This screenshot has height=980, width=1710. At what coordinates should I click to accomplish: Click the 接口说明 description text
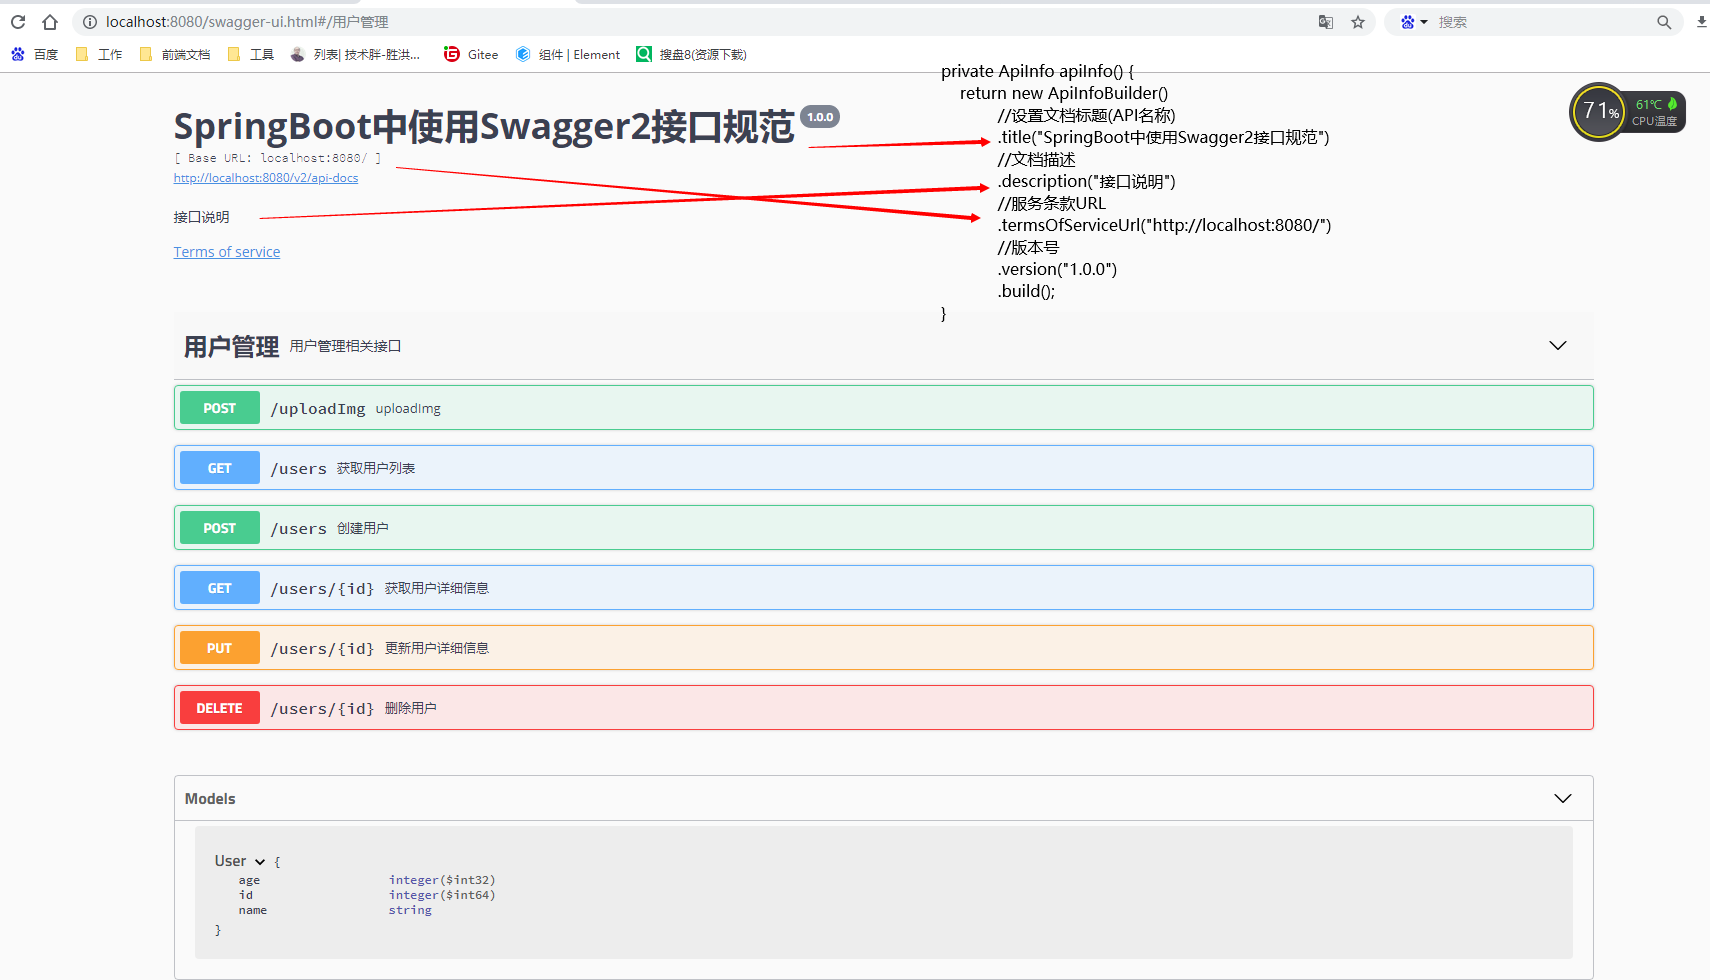[202, 217]
